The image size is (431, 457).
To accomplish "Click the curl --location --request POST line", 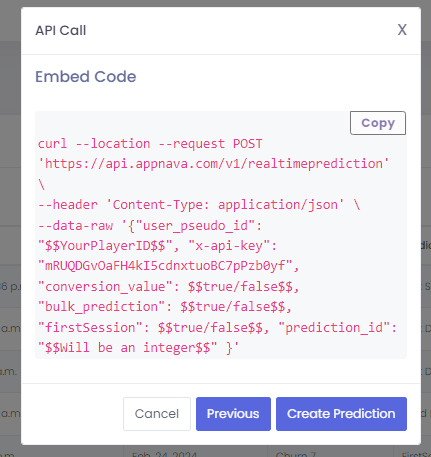I will pos(150,144).
